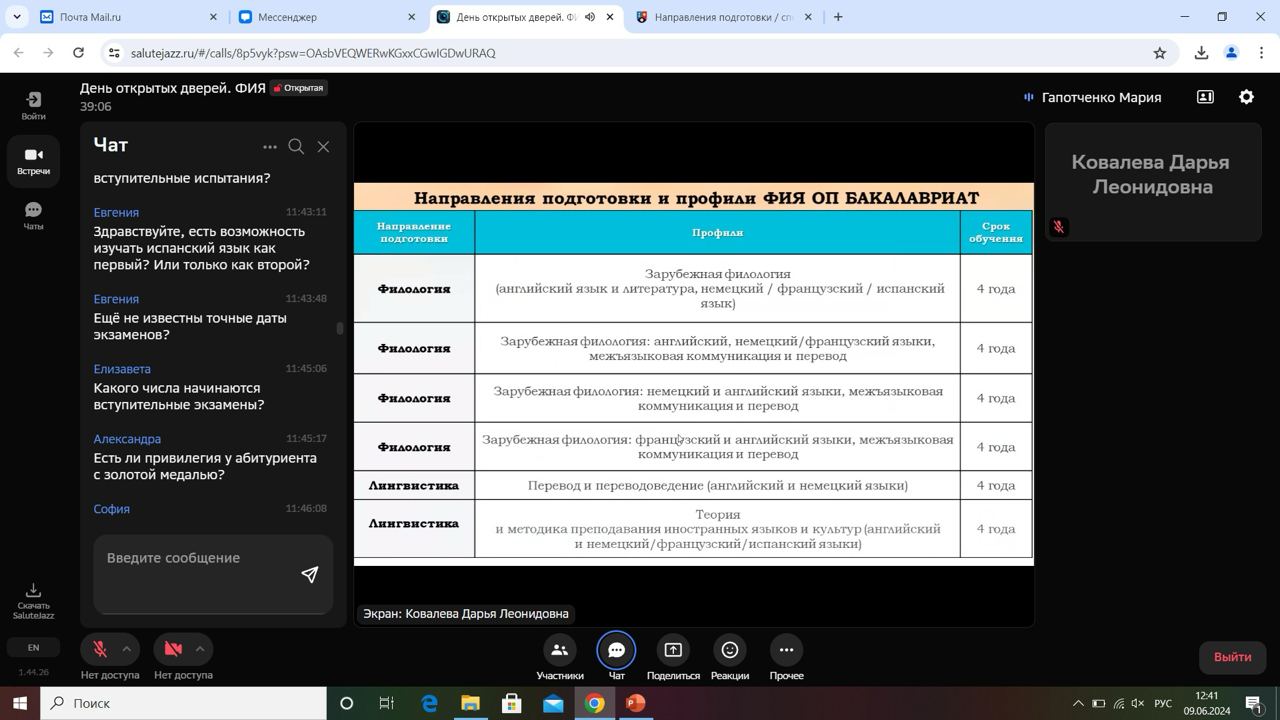Download SaluteJazz from the sidebar icon
Screen dimensions: 1280x720
(33, 601)
